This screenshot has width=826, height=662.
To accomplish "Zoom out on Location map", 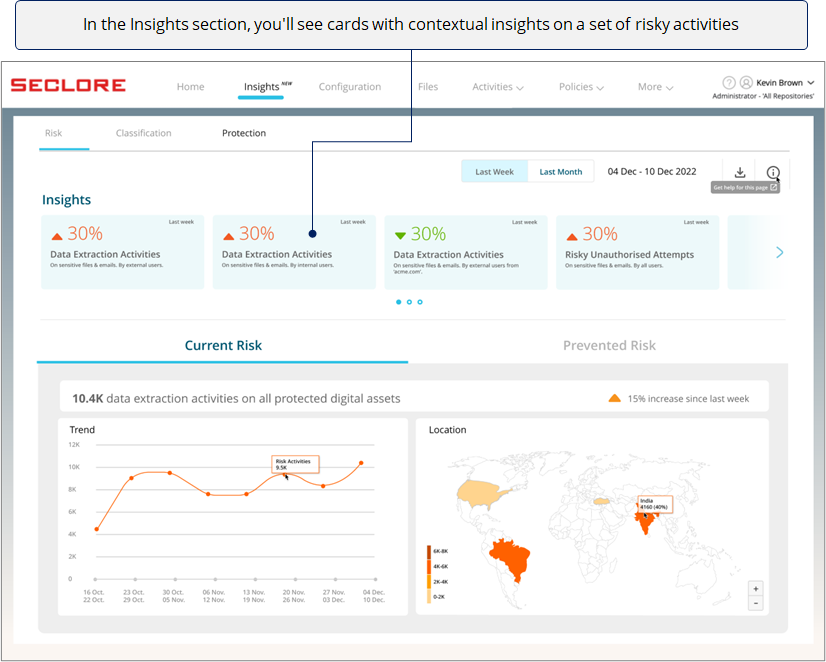I will tap(755, 604).
